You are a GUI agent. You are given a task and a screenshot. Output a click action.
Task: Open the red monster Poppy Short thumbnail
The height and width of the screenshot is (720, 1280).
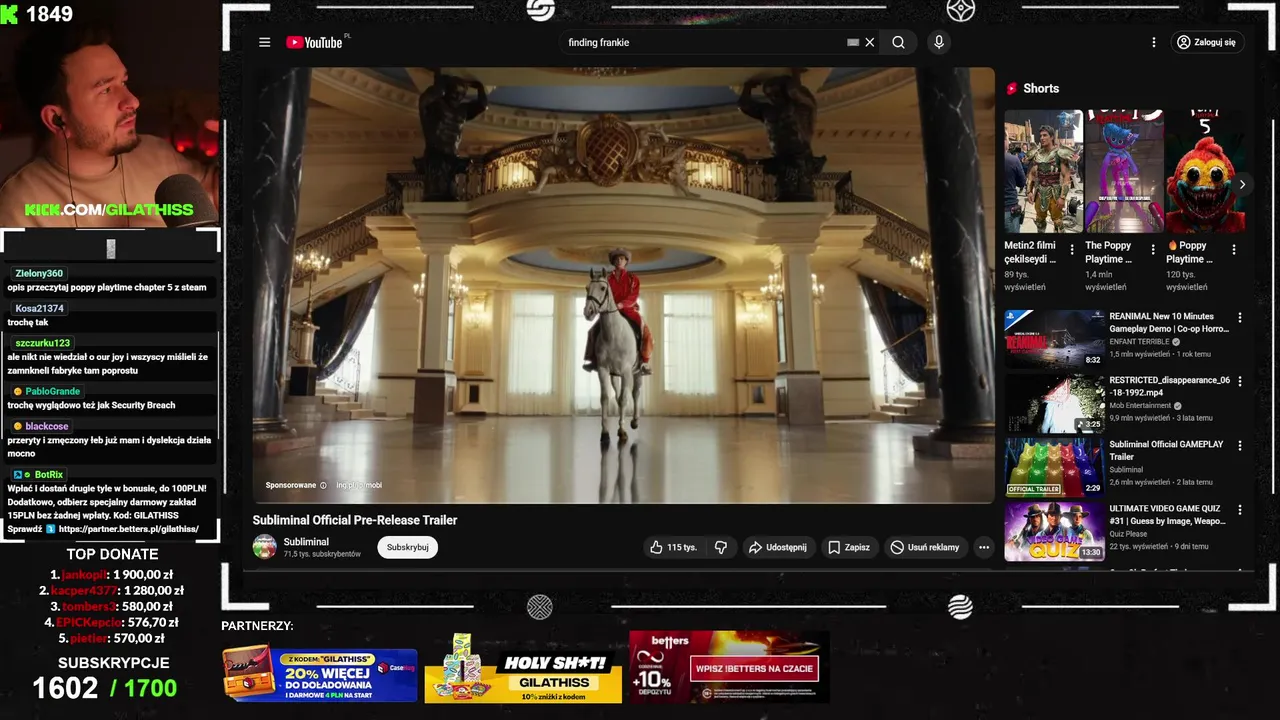tap(1205, 171)
